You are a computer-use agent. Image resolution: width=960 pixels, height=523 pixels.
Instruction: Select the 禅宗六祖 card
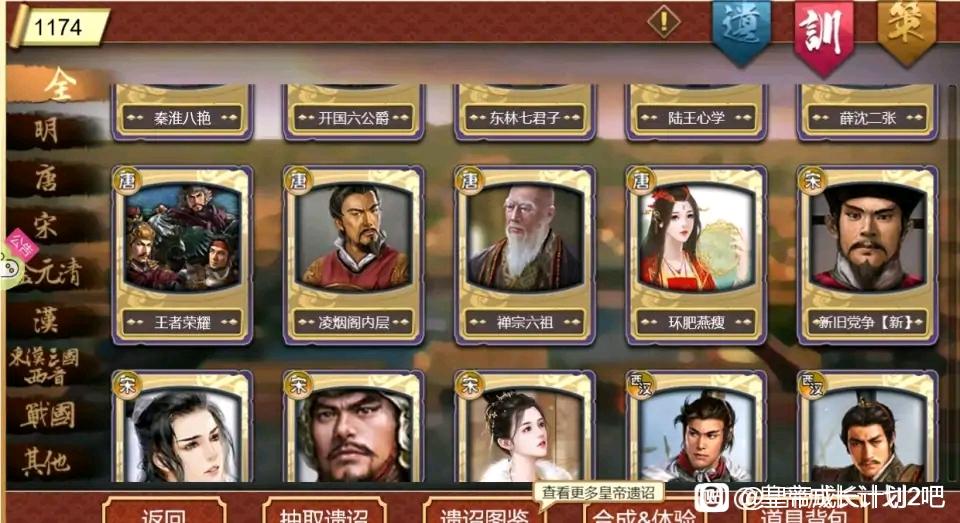pos(525,255)
